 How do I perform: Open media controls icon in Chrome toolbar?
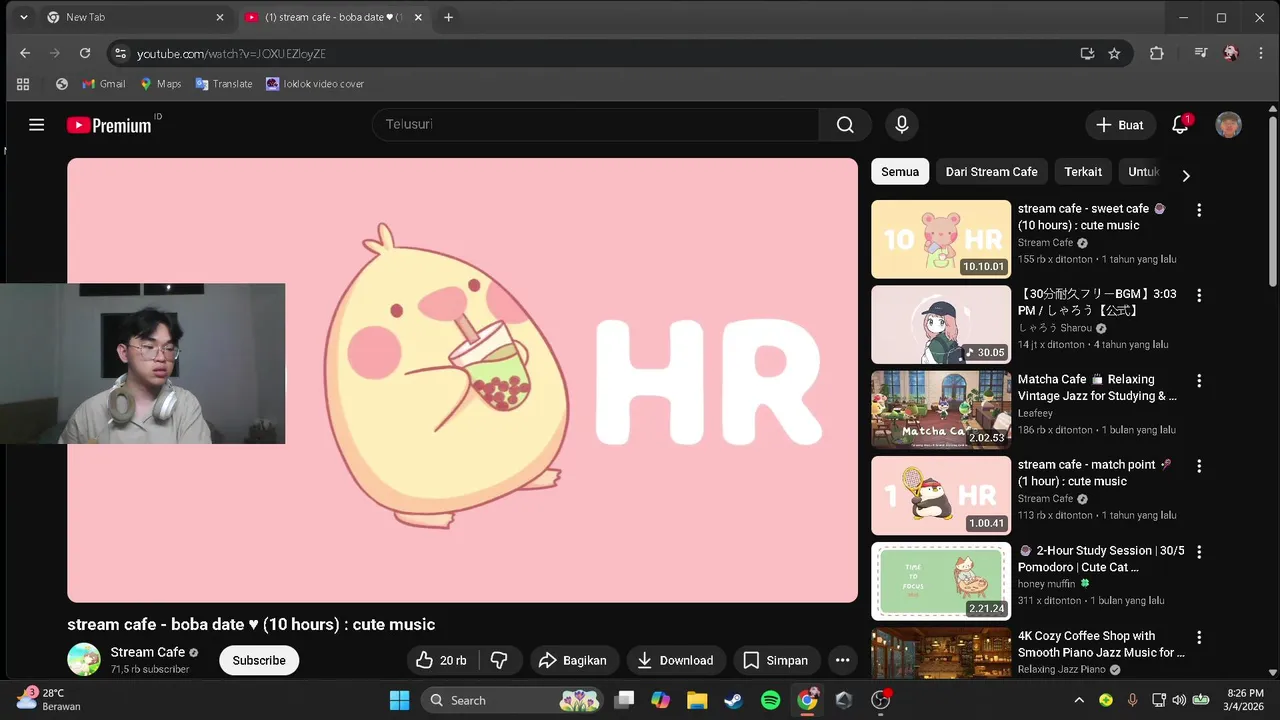pos(1201,53)
